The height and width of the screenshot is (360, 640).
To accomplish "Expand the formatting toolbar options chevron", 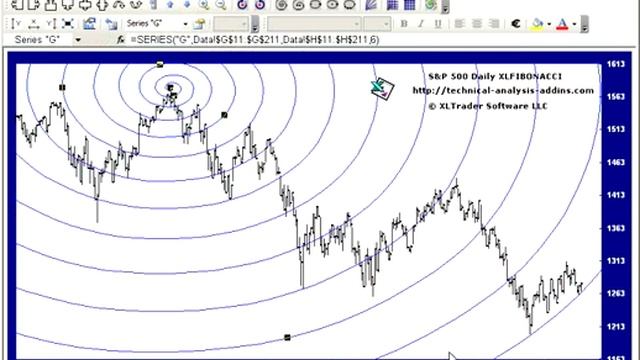I will [584, 24].
